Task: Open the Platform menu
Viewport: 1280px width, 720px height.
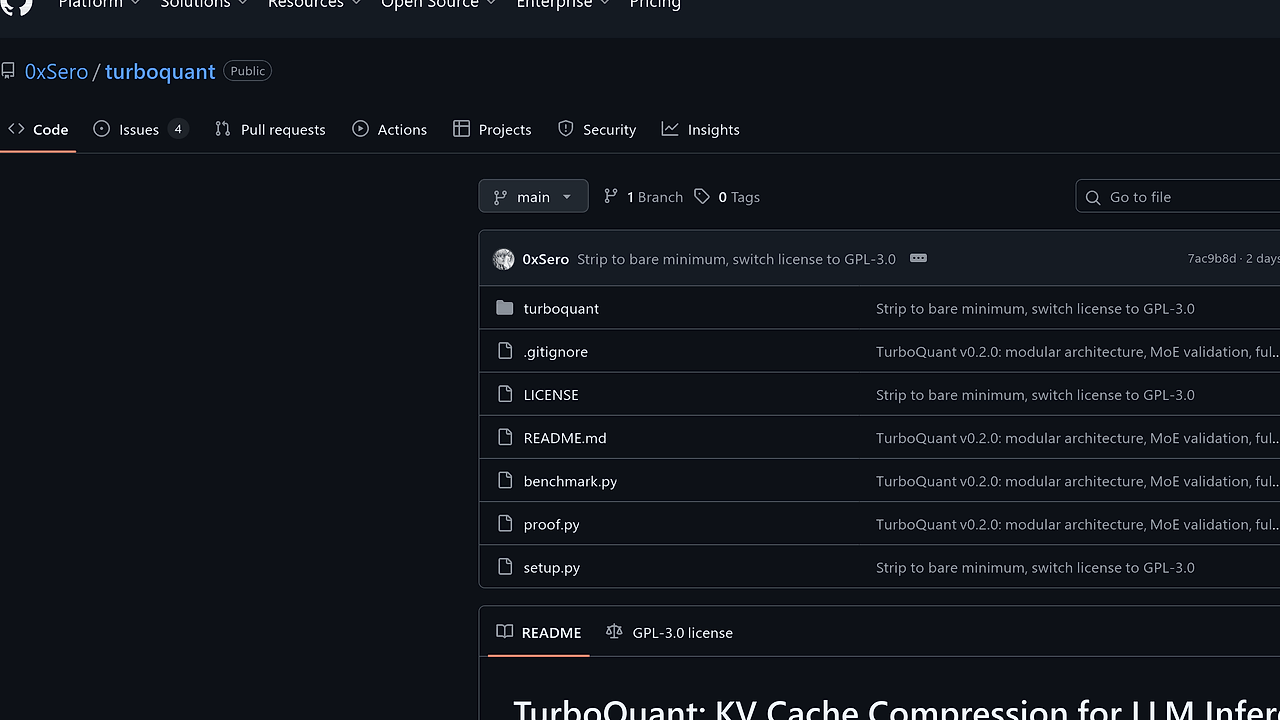Action: click(x=98, y=4)
